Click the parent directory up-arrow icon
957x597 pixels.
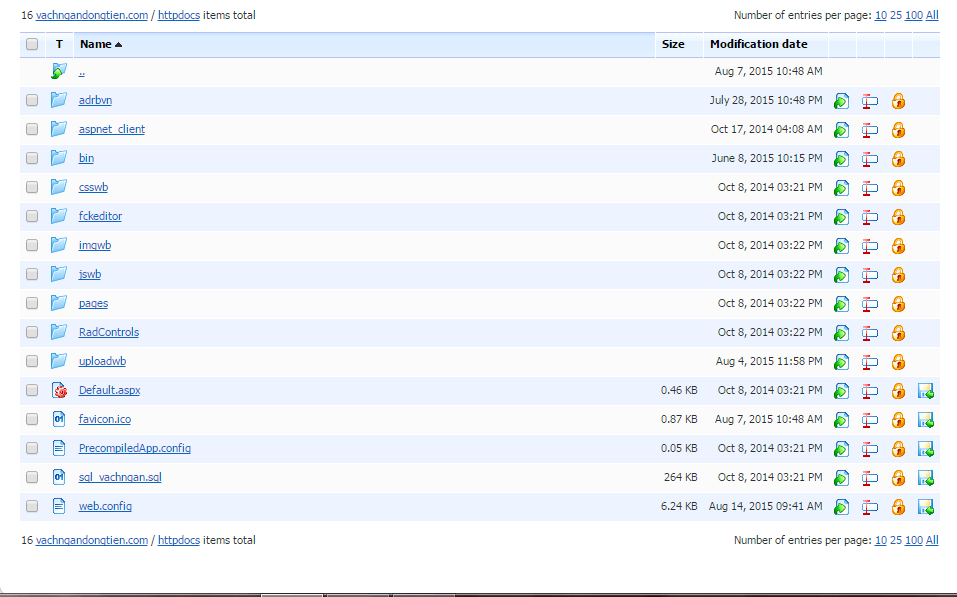pos(59,72)
